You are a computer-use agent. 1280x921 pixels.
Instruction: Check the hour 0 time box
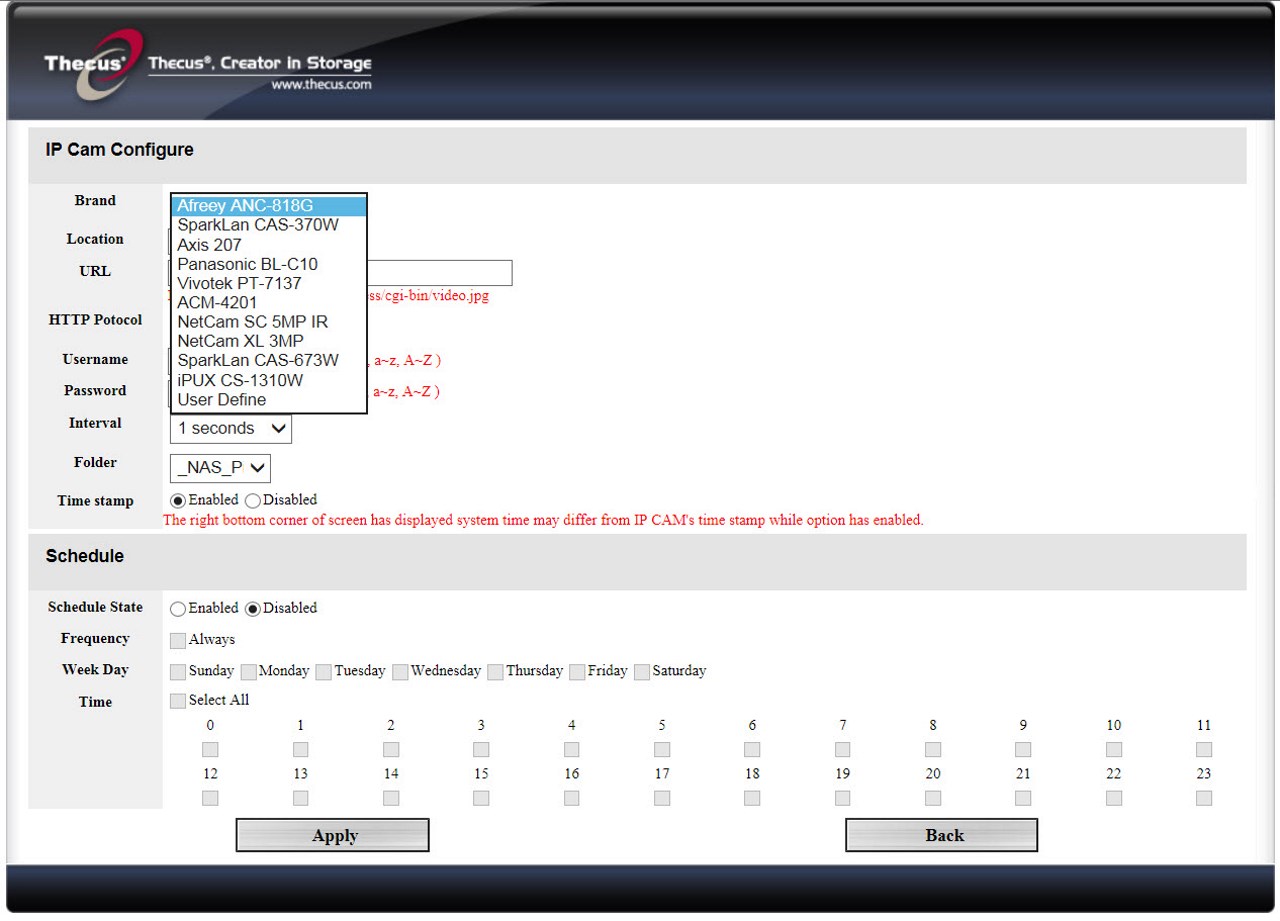pyautogui.click(x=210, y=749)
